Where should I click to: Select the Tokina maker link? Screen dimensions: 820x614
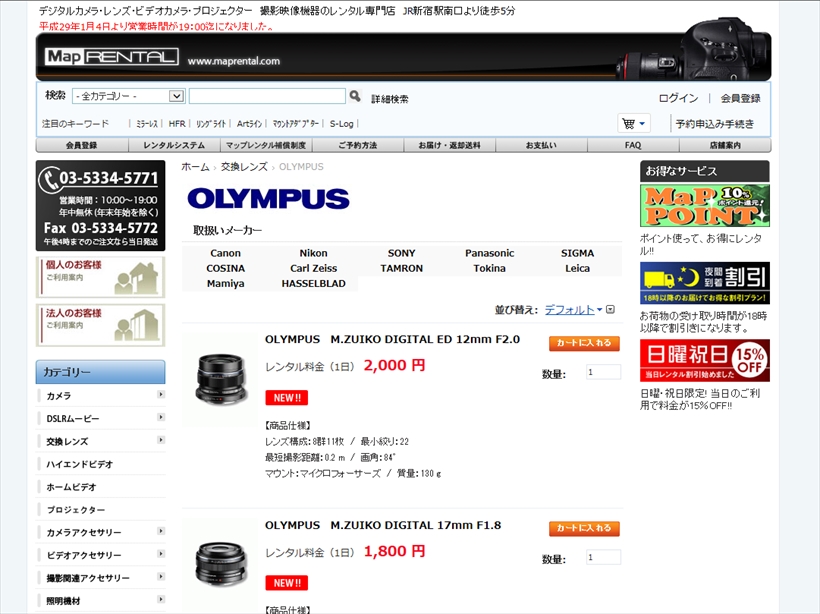click(489, 268)
